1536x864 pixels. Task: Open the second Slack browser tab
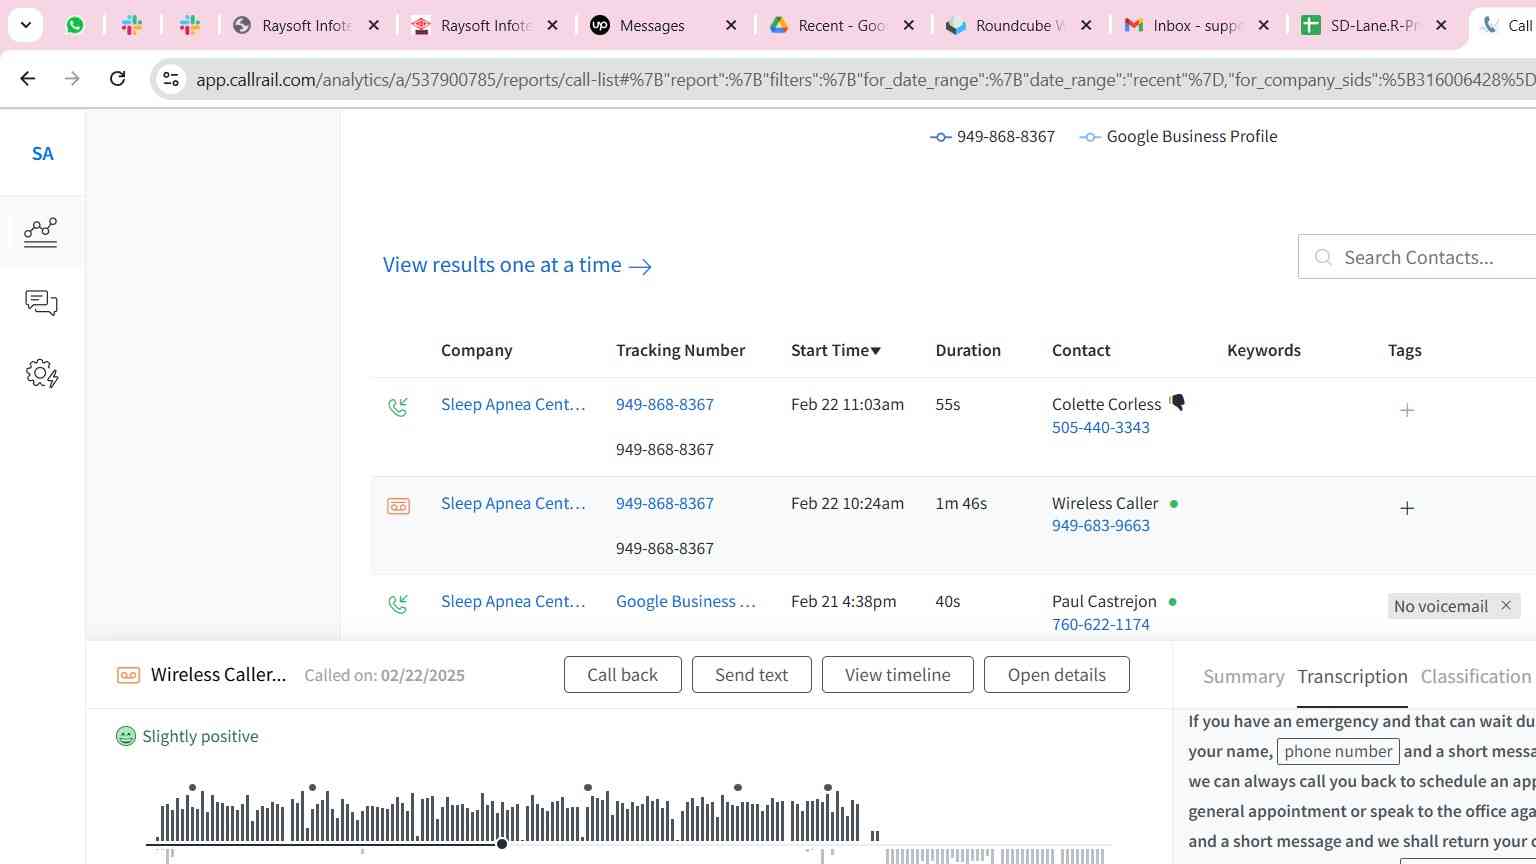point(190,25)
